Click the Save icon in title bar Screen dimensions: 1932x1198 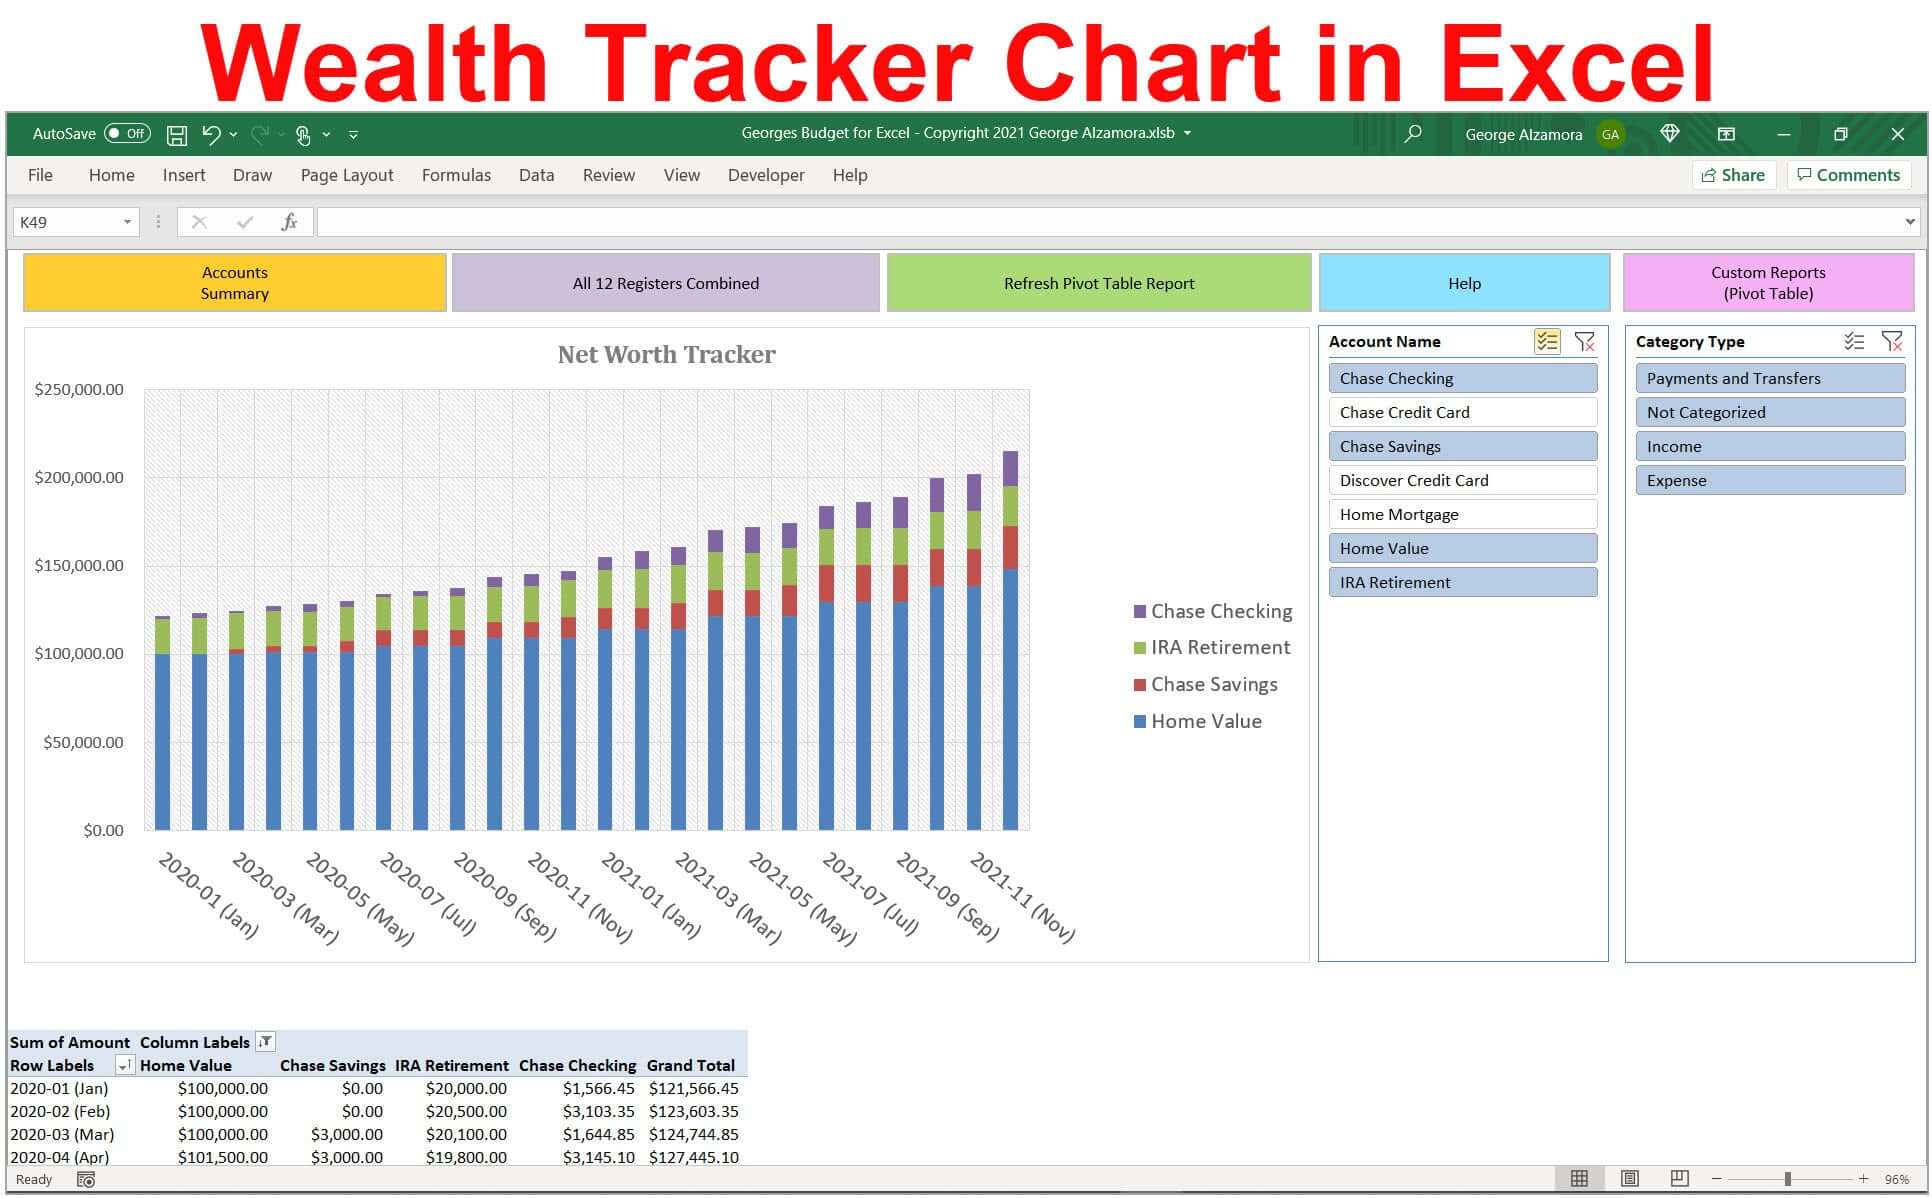point(177,134)
